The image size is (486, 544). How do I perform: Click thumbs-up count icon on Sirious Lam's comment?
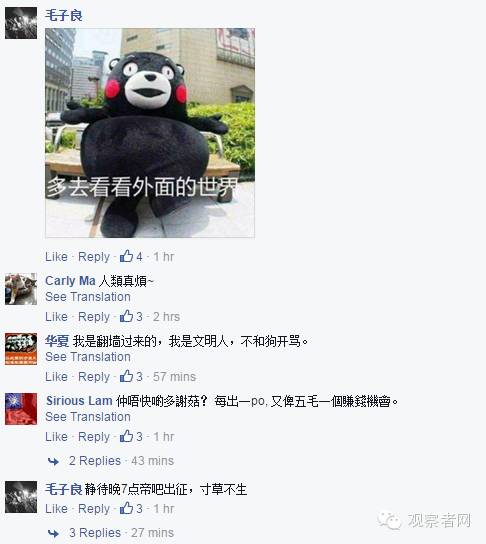coord(126,436)
